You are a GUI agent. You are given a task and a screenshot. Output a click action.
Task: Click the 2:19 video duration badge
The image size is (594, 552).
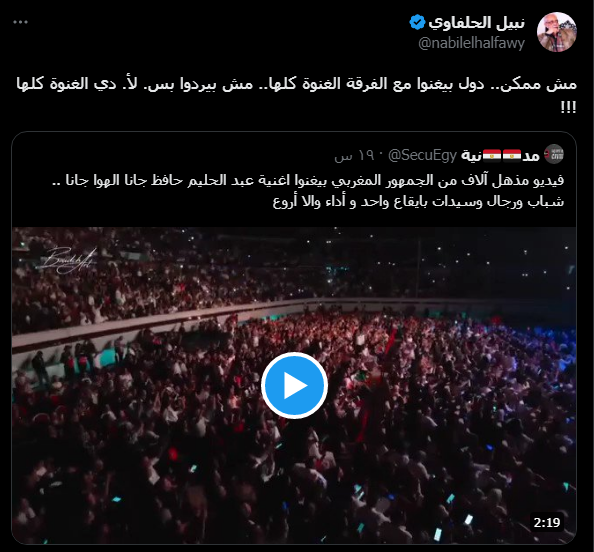(x=547, y=523)
